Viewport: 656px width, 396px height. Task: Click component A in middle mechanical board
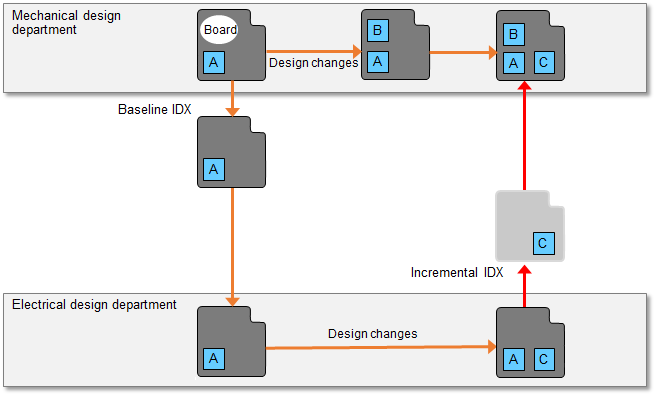(x=378, y=61)
